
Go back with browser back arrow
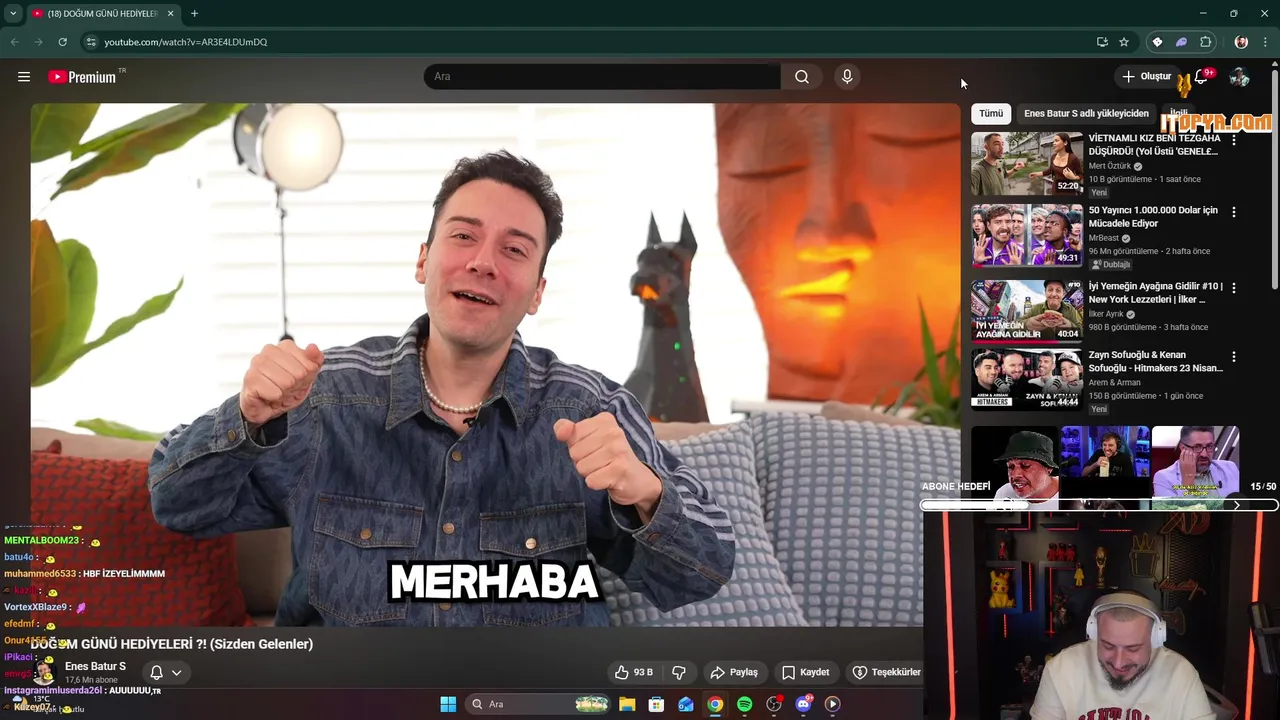tap(14, 42)
